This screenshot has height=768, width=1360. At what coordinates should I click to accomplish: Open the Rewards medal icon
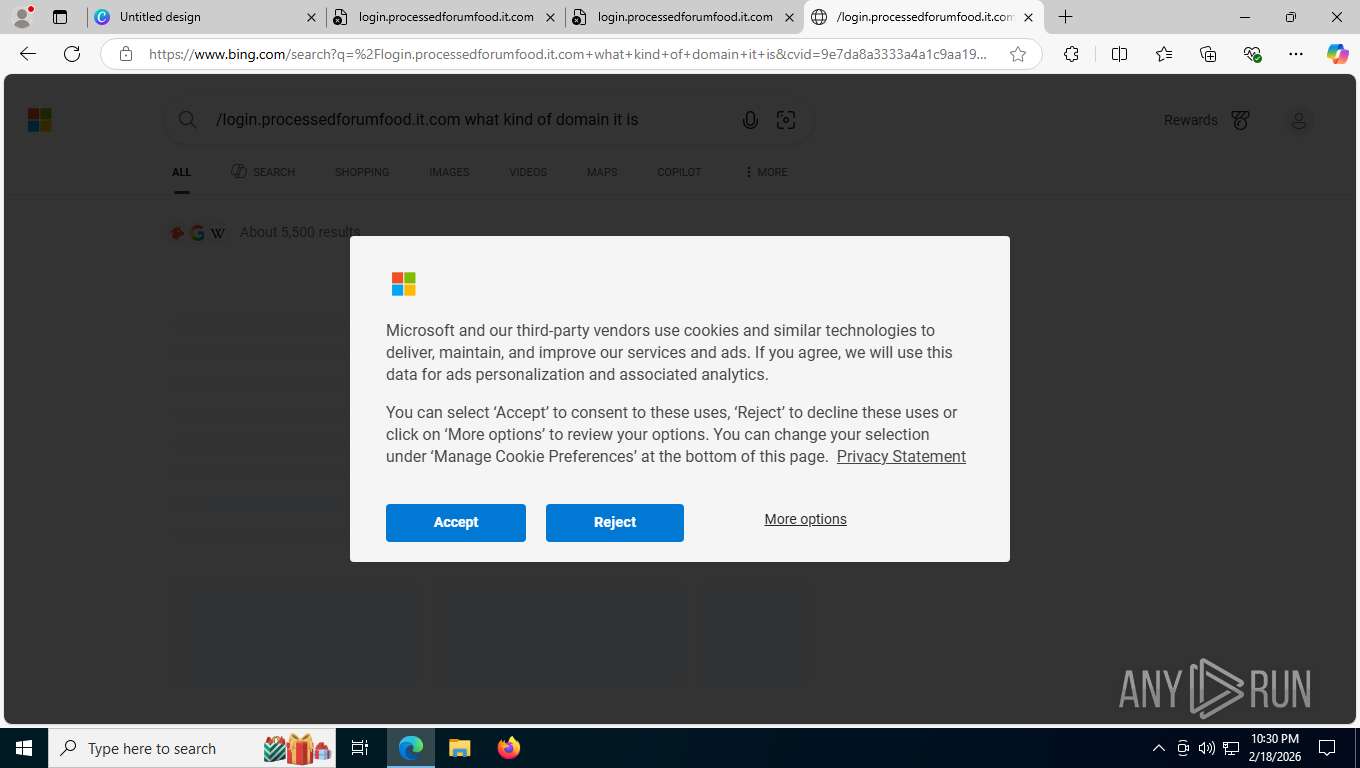coord(1241,120)
